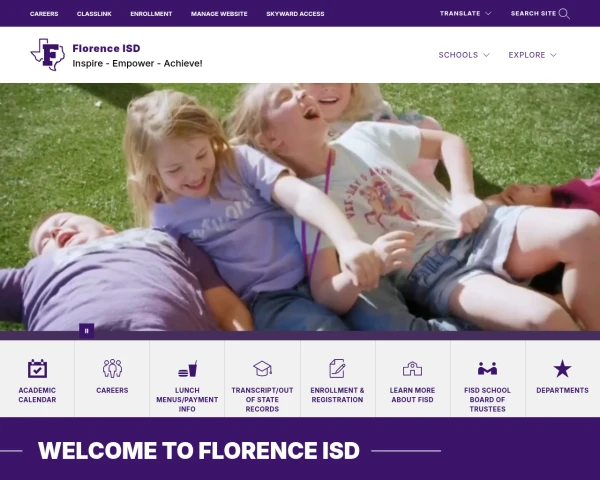Click the Departments star icon
The width and height of the screenshot is (600, 480).
pyautogui.click(x=562, y=369)
